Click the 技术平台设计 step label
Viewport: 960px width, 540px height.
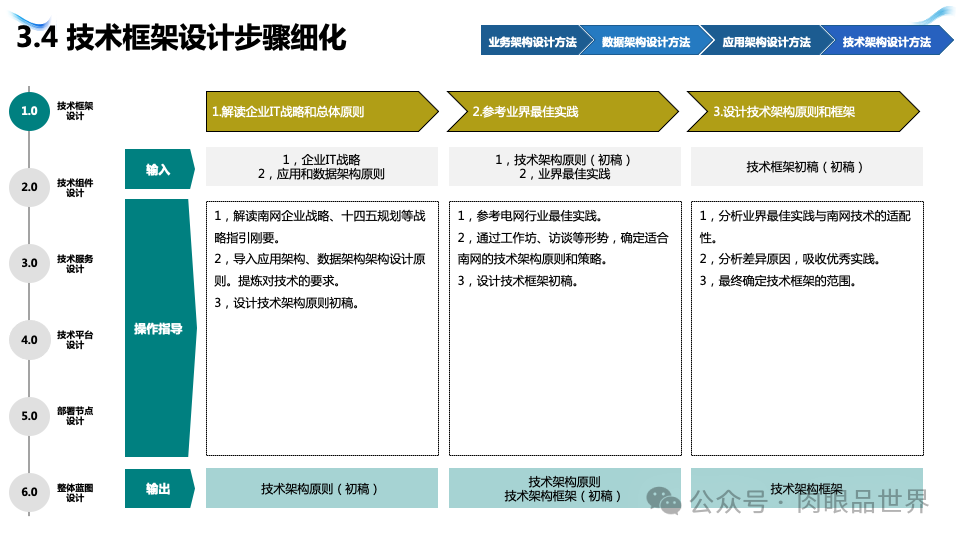coord(75,340)
